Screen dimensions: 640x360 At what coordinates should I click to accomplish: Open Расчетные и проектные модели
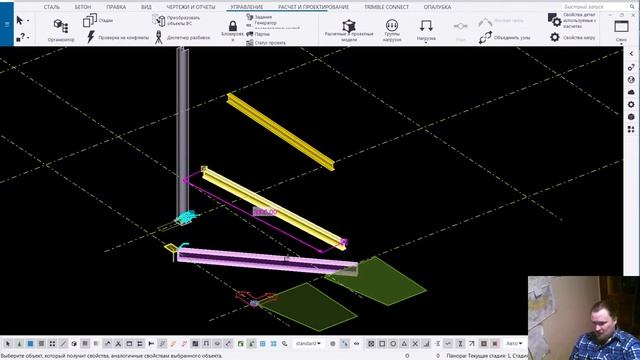[349, 30]
